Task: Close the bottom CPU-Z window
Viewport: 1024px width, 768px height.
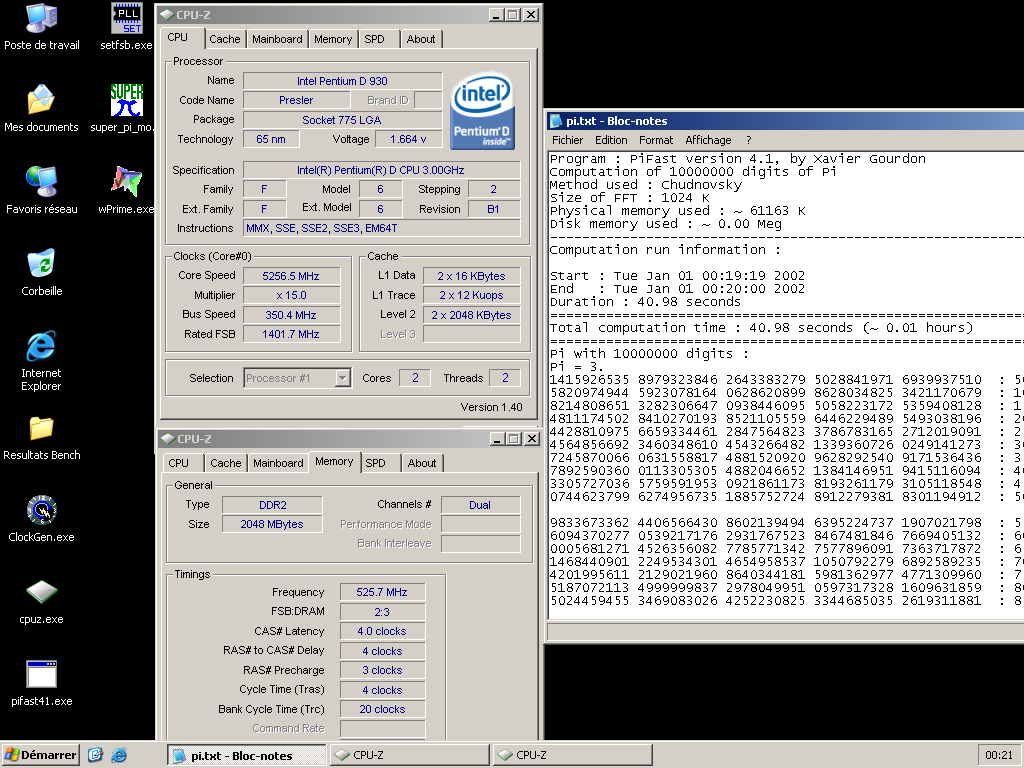Action: [532, 439]
